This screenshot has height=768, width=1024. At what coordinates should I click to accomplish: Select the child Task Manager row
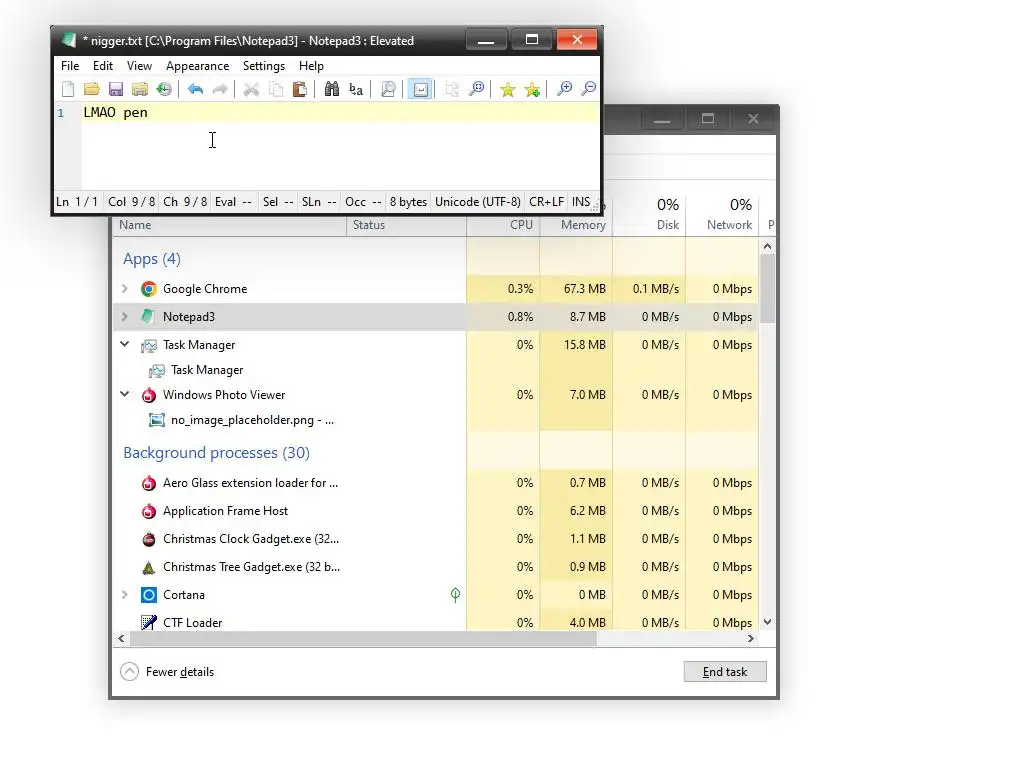pos(436,370)
